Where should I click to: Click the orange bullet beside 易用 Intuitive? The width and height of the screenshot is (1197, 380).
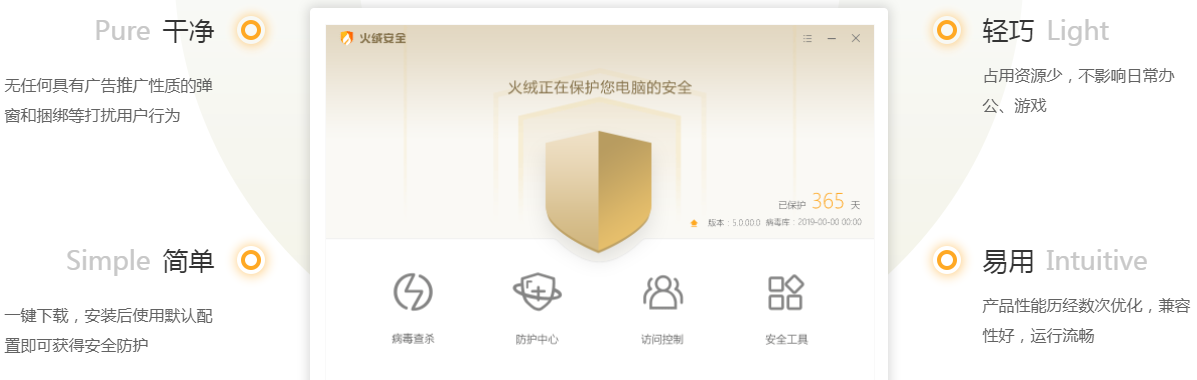pyautogui.click(x=947, y=260)
